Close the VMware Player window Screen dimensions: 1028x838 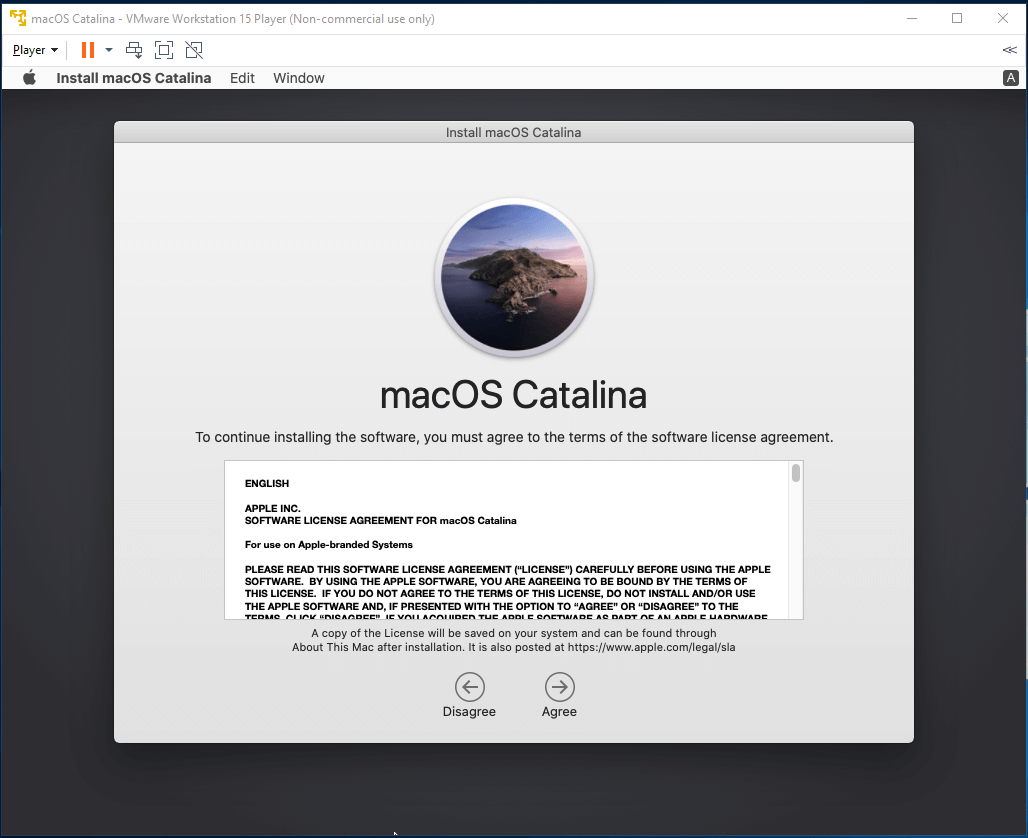tap(1003, 18)
